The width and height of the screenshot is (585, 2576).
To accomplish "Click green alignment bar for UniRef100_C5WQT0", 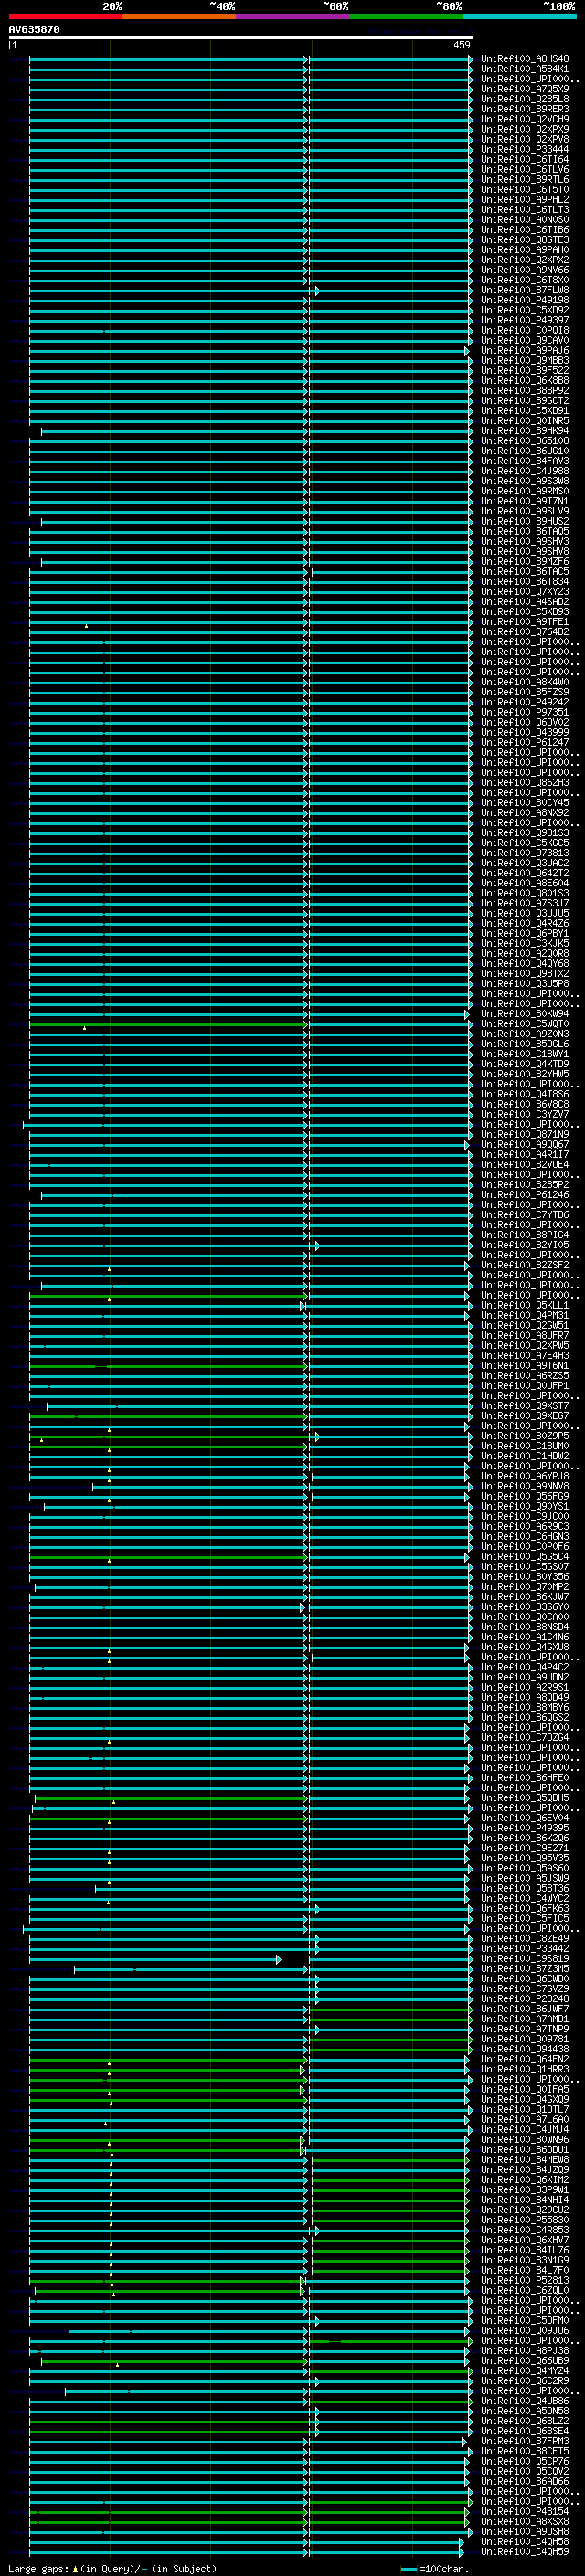I will point(167,1024).
